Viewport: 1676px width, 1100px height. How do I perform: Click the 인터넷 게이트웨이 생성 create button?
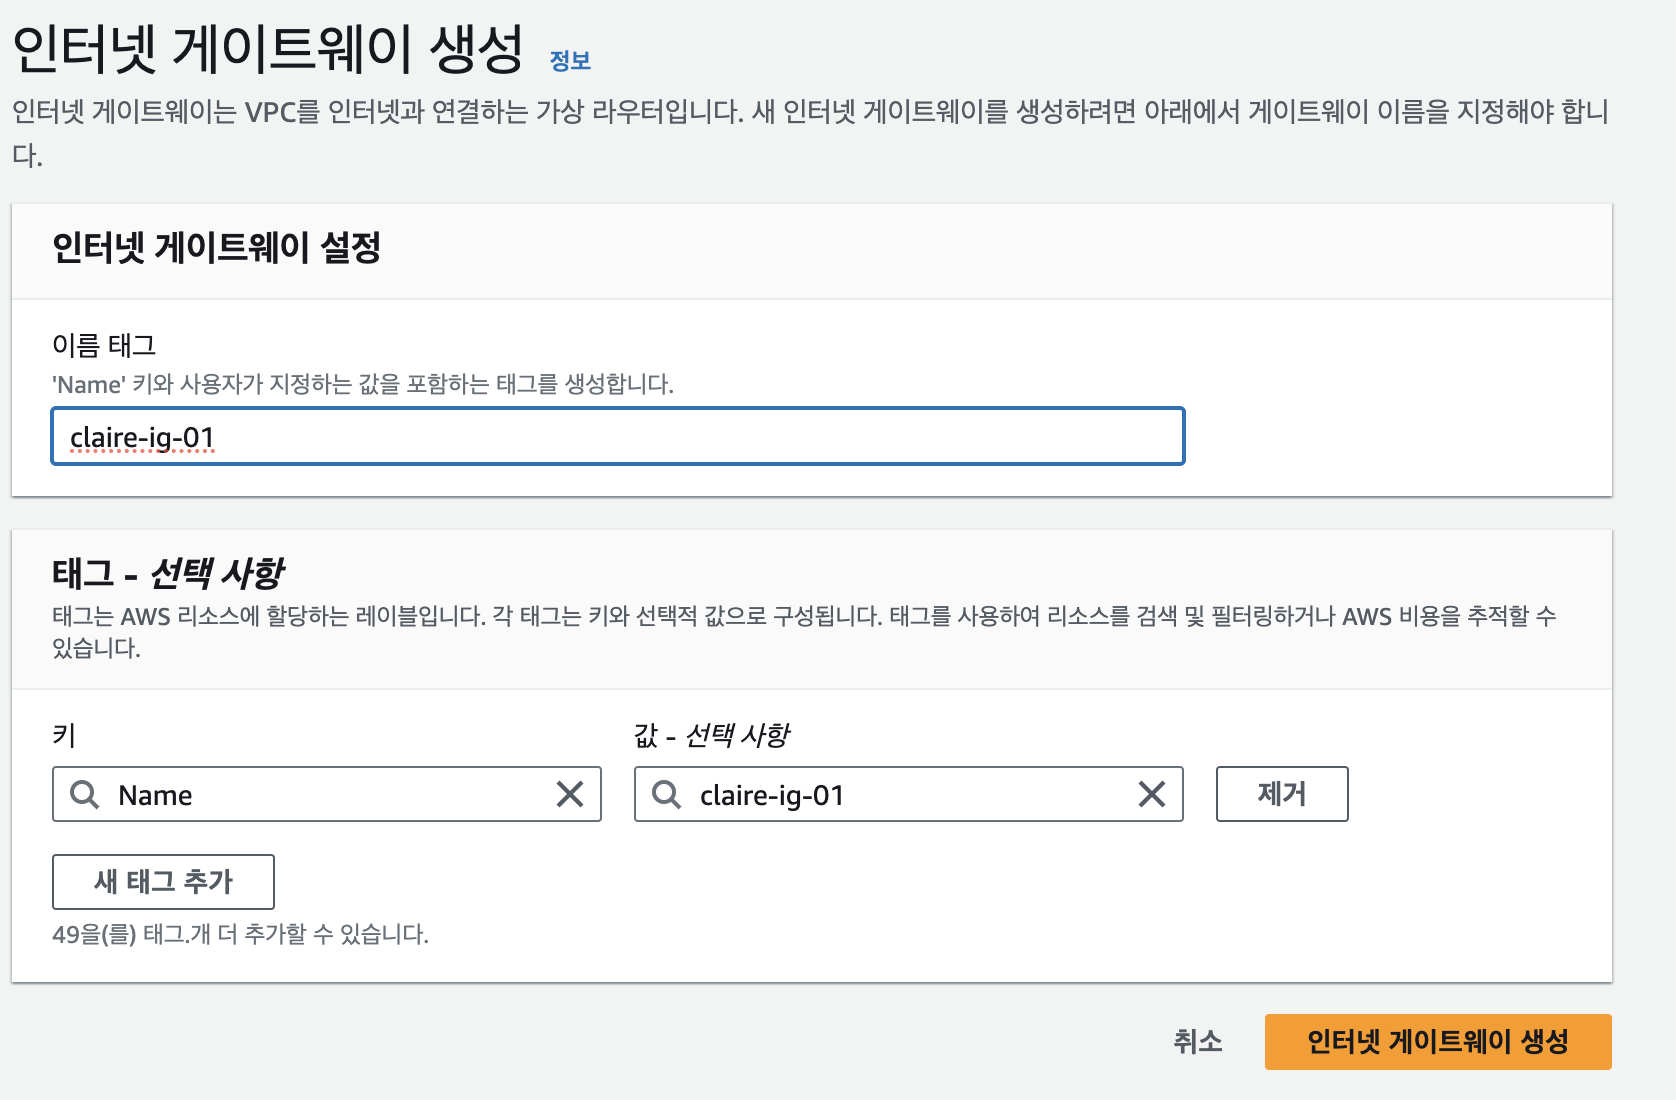click(x=1438, y=1041)
